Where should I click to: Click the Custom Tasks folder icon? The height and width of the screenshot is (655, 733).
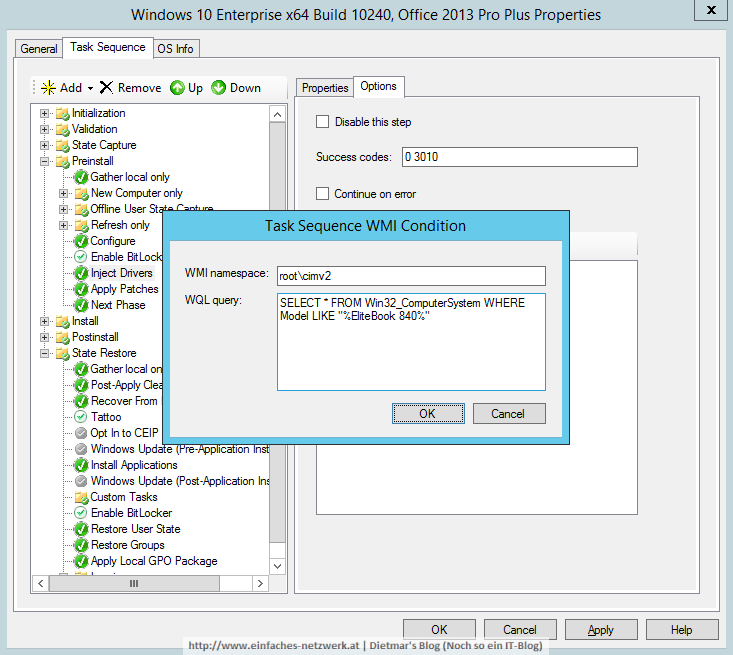pos(81,497)
